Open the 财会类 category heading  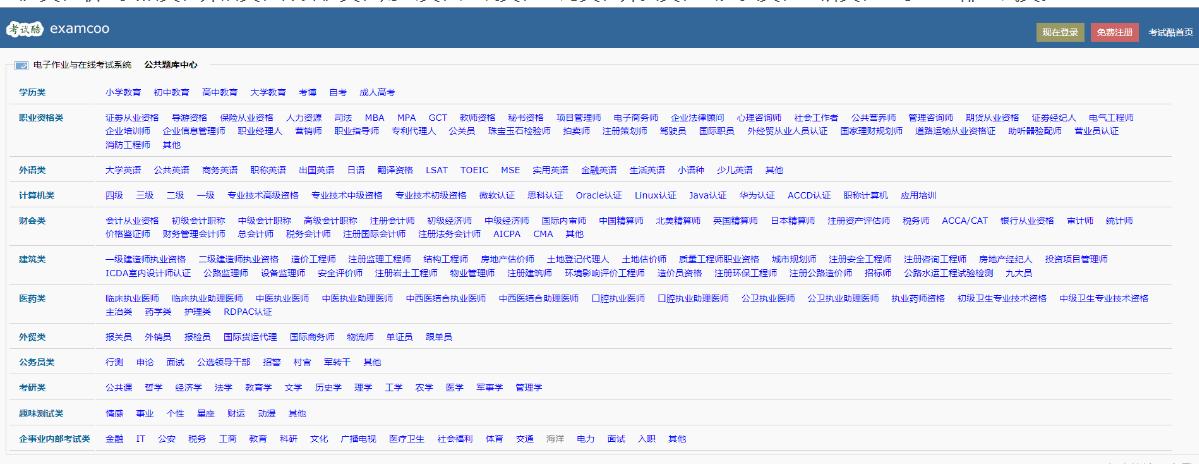[32, 221]
